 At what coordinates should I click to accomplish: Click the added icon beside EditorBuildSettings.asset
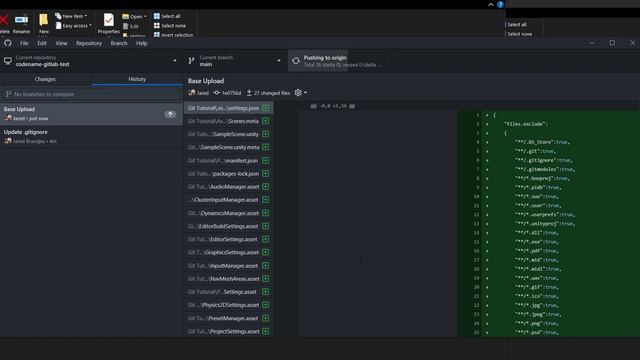pyautogui.click(x=266, y=226)
